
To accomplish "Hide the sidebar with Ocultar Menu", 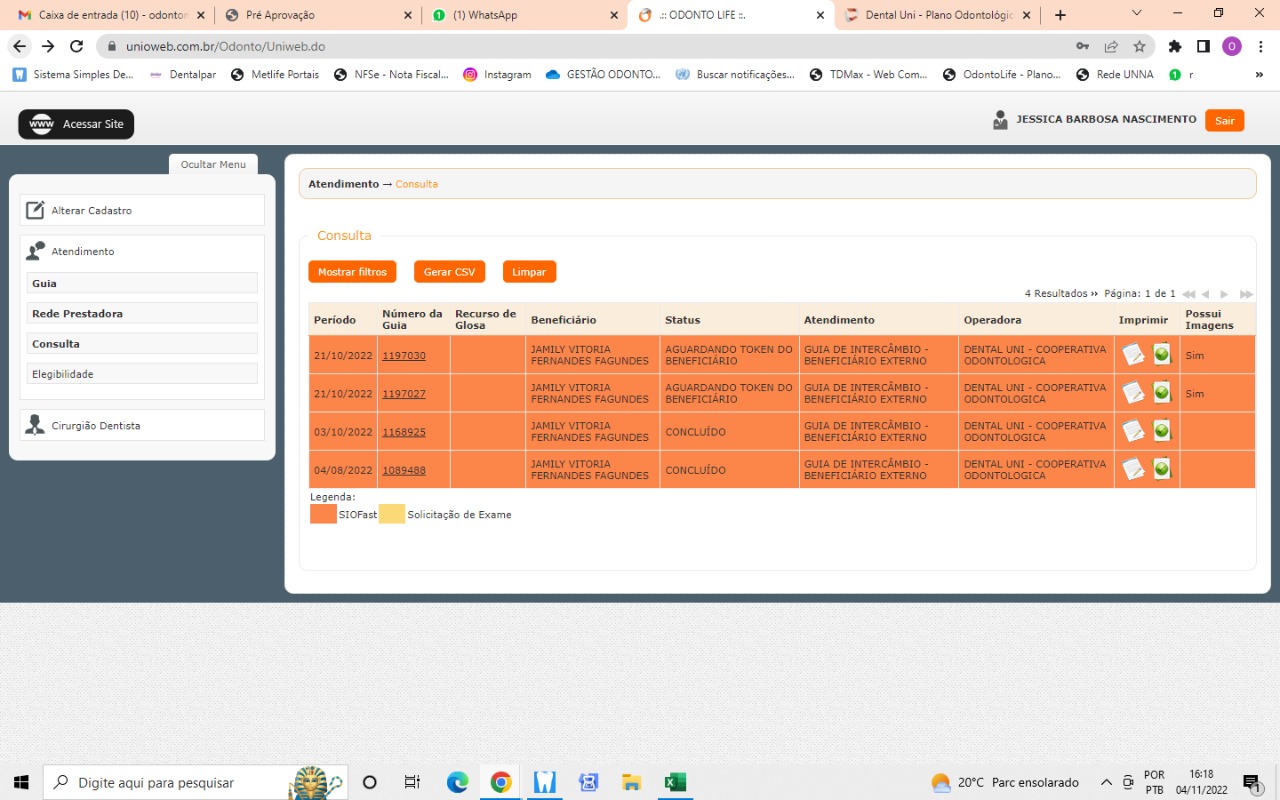I will tap(213, 165).
